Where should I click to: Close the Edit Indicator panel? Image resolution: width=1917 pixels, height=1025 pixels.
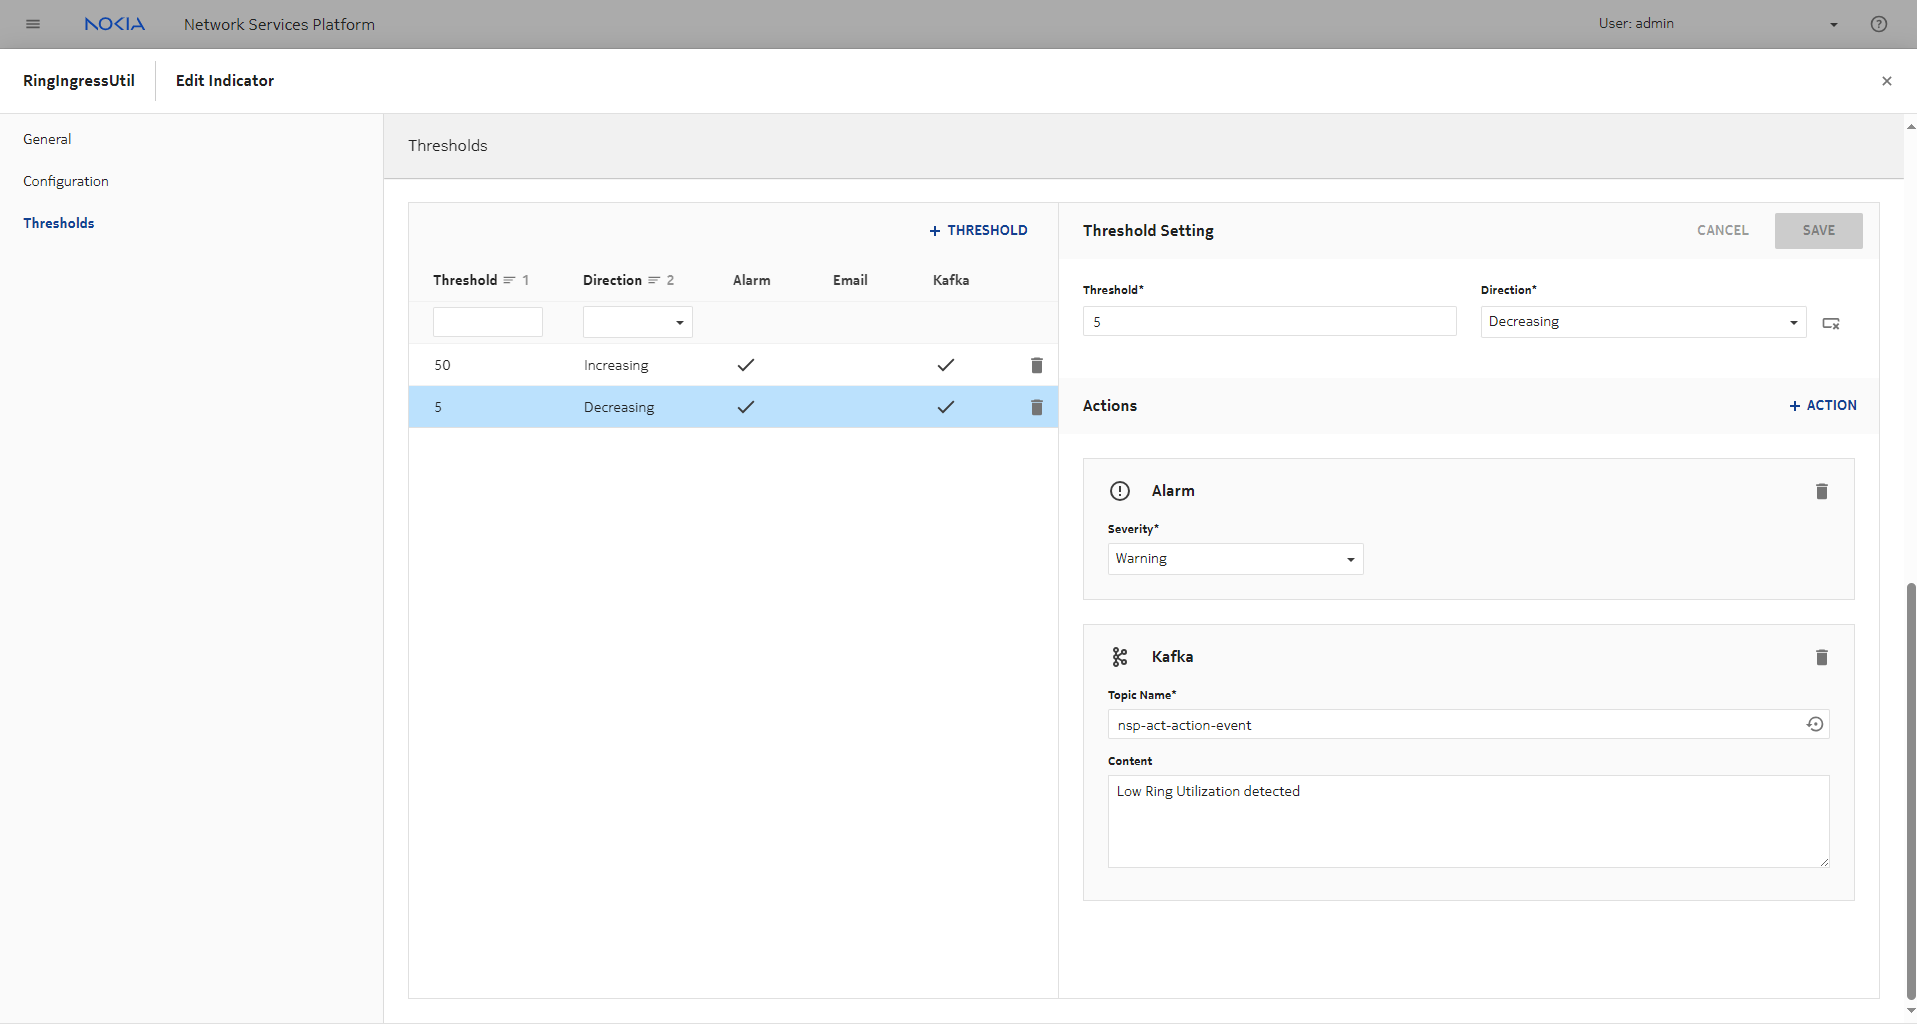coord(1887,81)
